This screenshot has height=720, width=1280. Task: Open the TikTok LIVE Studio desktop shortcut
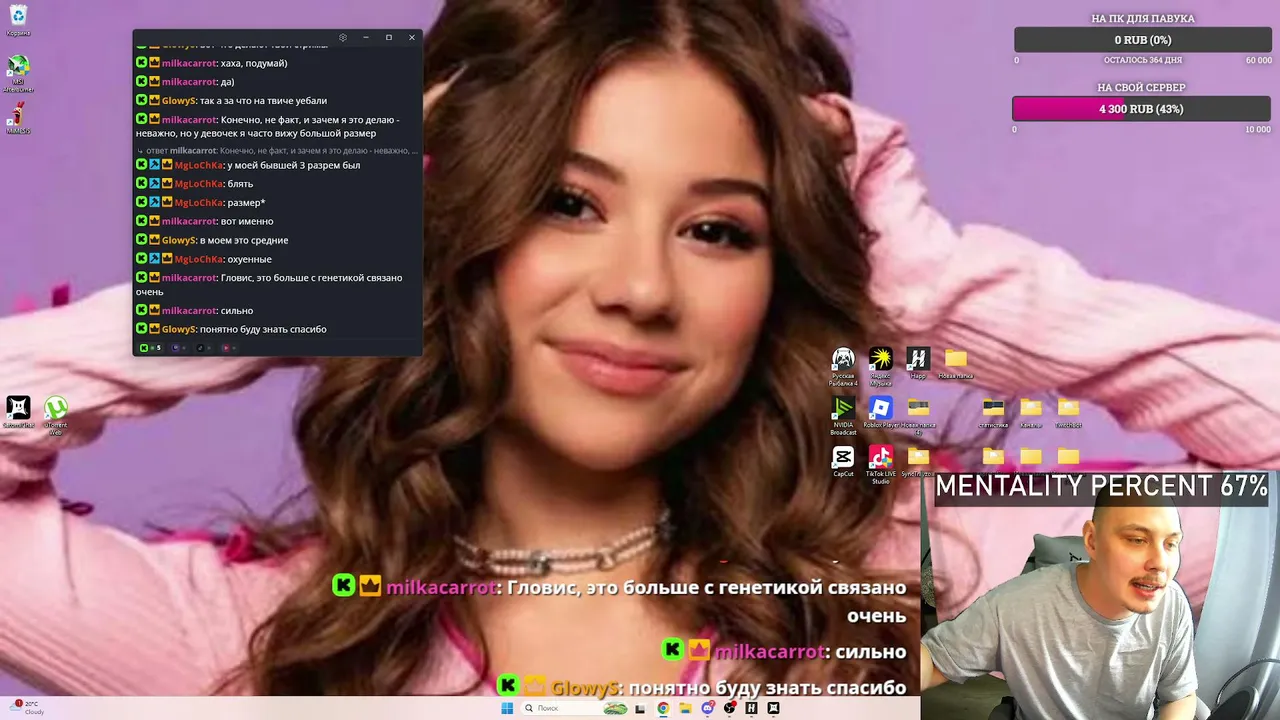tap(880, 464)
